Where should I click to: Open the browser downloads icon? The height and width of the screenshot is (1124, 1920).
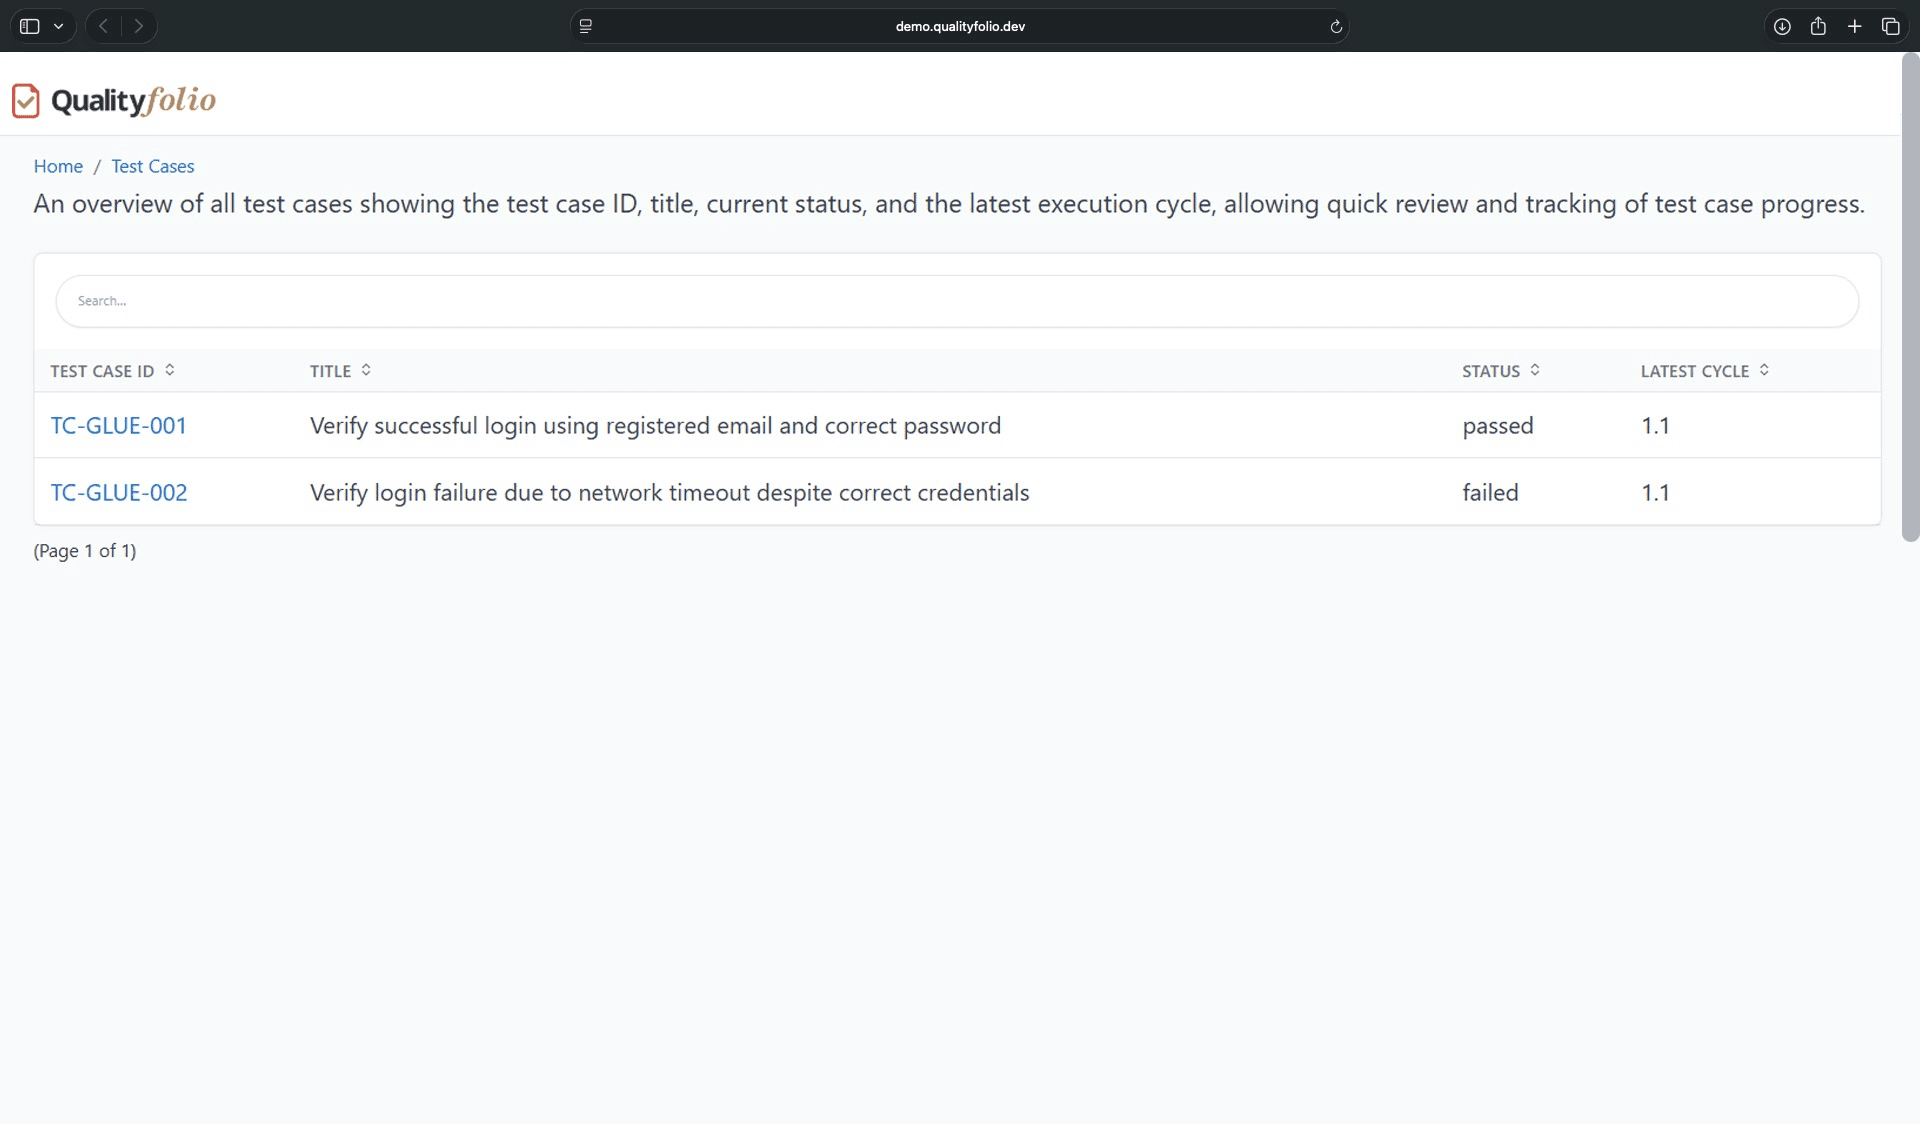[x=1782, y=27]
